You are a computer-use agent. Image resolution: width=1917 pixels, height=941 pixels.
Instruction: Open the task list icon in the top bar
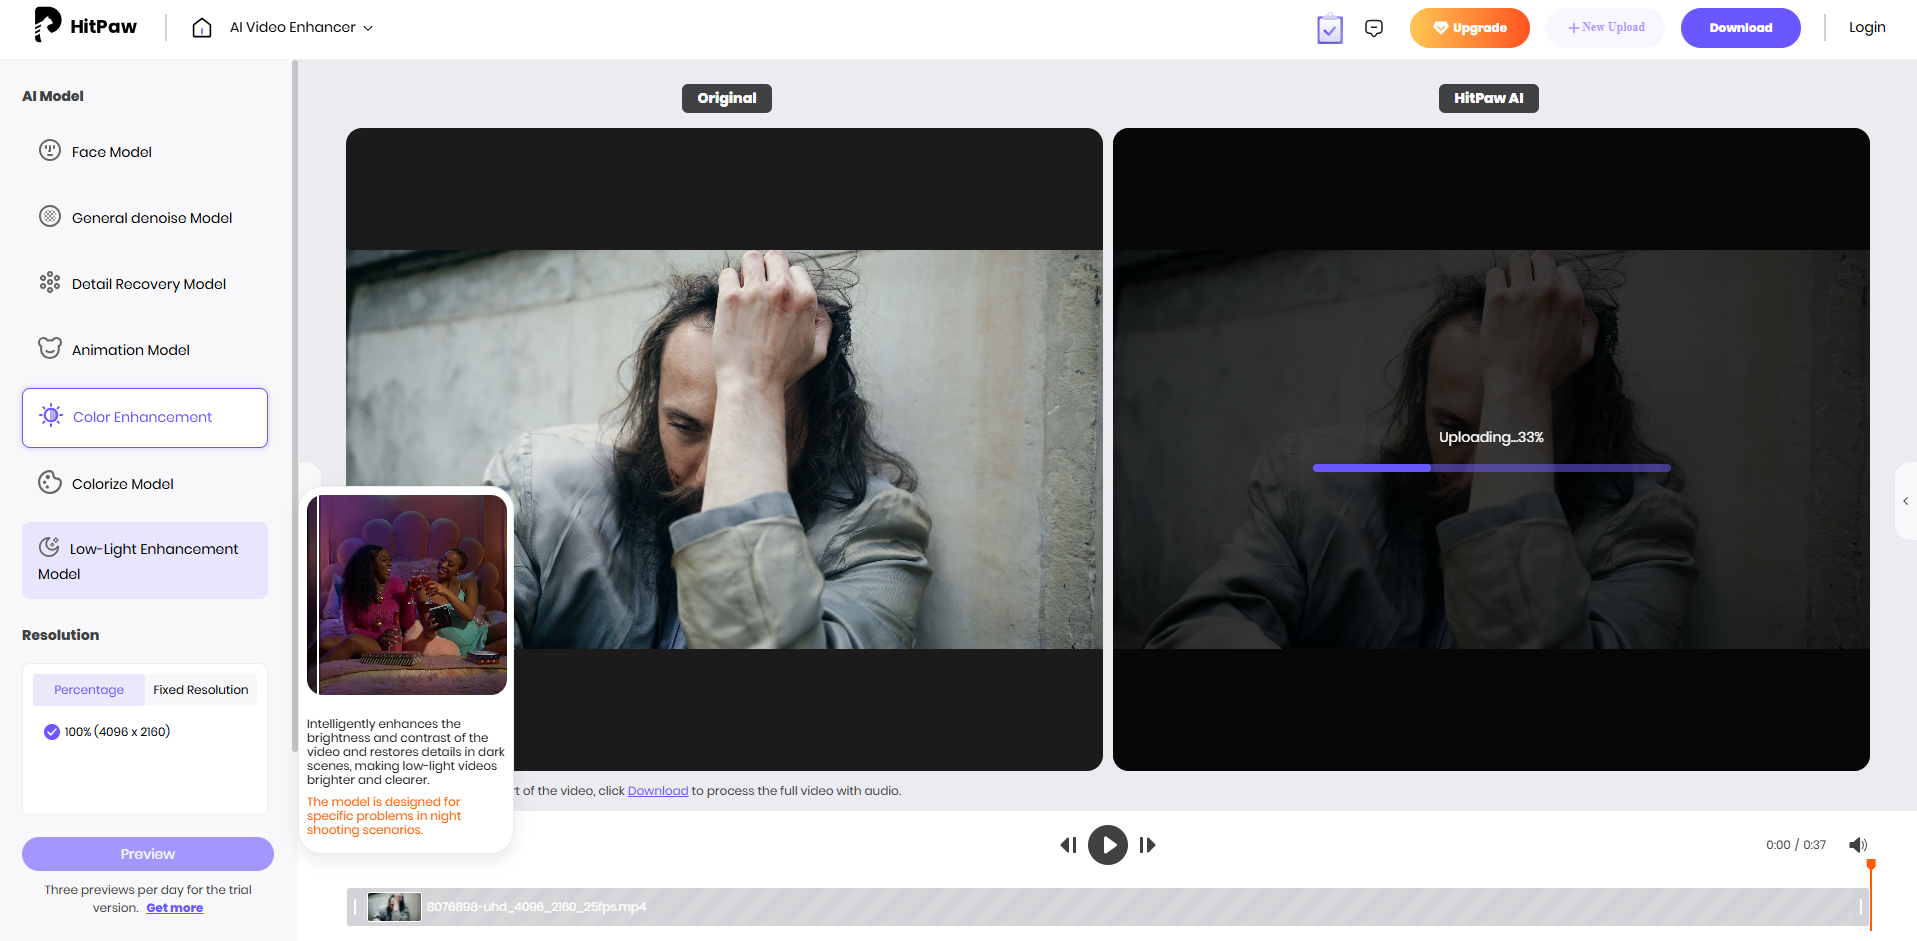[x=1329, y=29]
